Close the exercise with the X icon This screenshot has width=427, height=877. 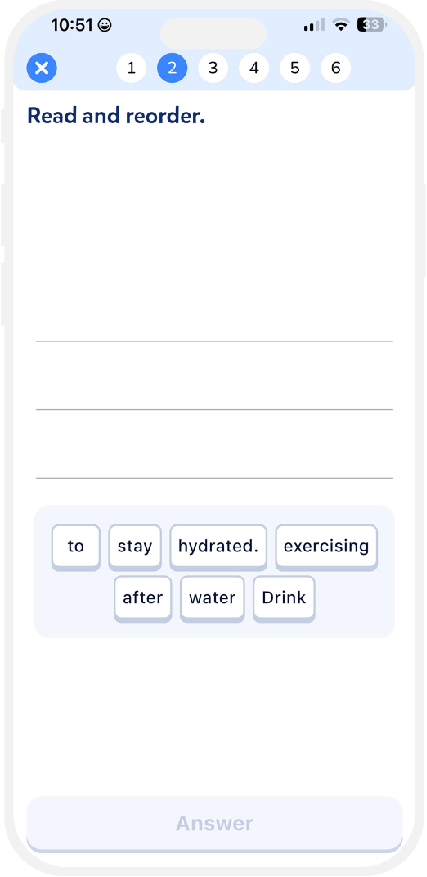[41, 69]
